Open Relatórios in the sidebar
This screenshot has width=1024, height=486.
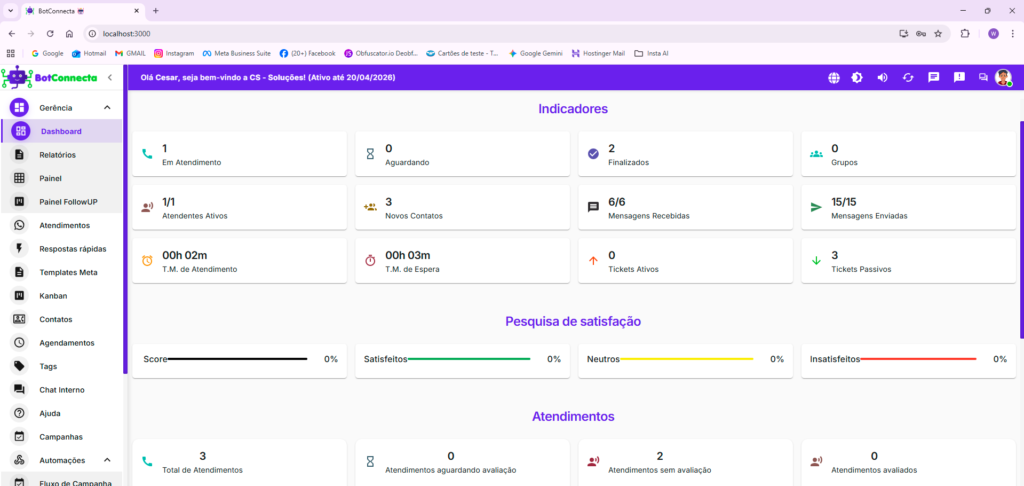[61, 155]
